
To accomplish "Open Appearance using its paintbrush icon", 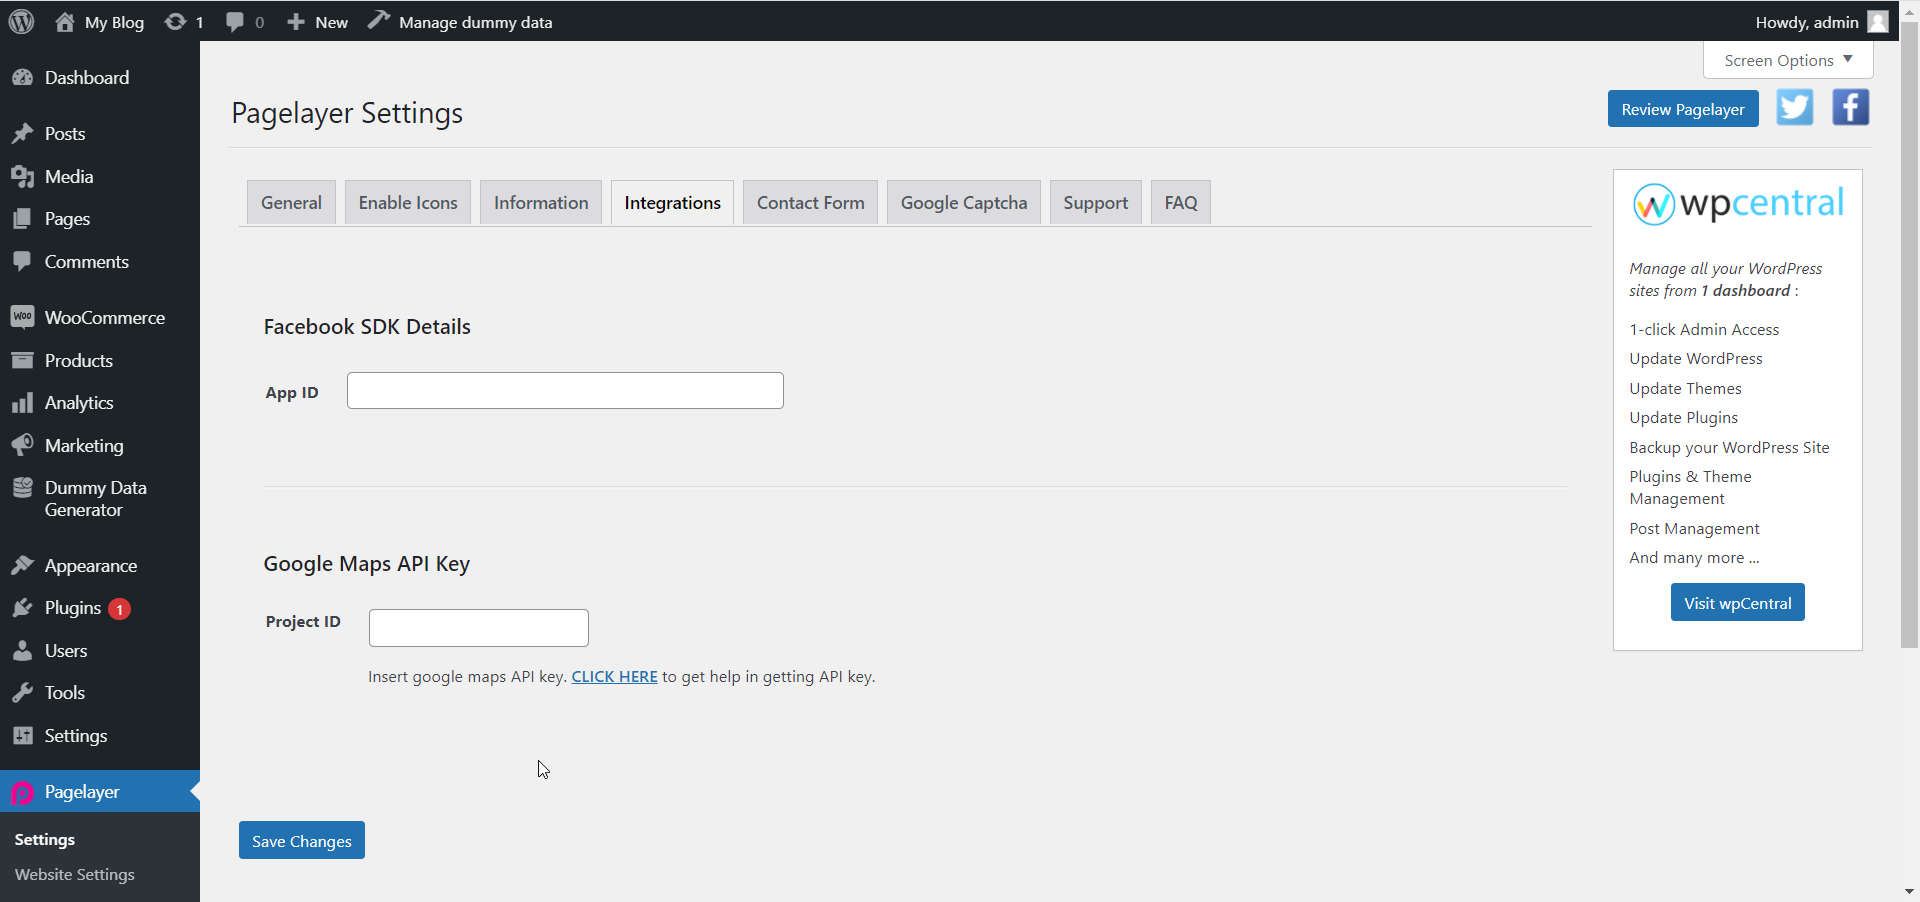I will pyautogui.click(x=24, y=565).
